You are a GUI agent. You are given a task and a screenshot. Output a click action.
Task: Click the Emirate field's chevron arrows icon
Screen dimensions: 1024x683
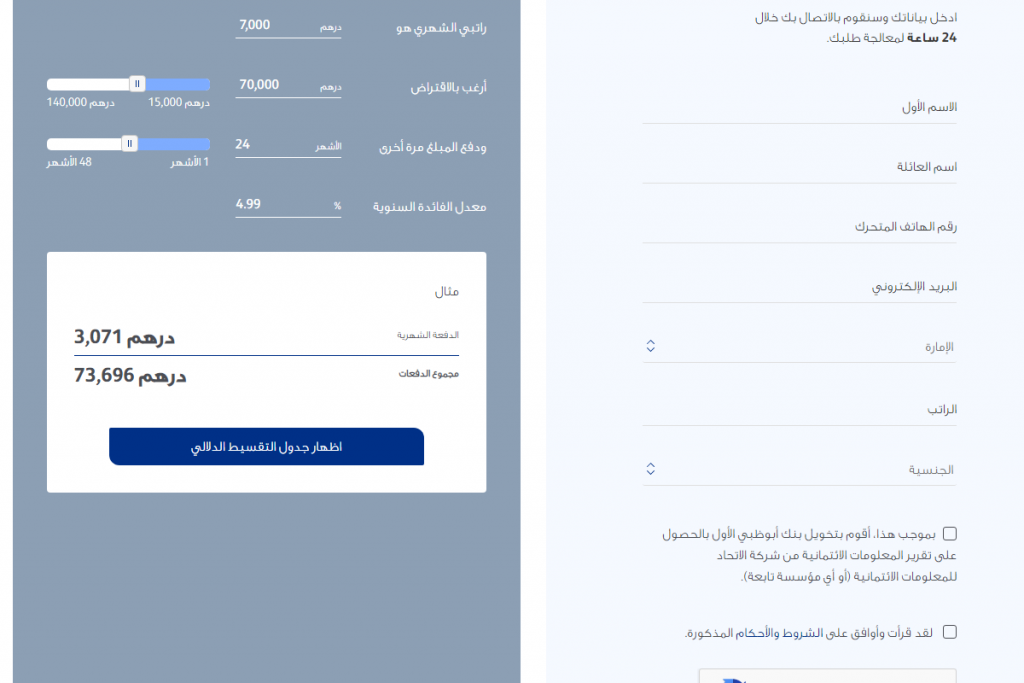(x=649, y=344)
